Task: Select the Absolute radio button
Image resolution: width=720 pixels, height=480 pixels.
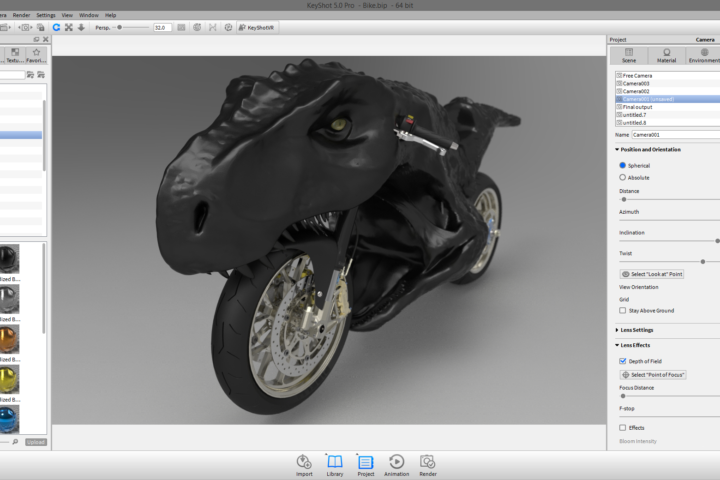Action: 622,177
